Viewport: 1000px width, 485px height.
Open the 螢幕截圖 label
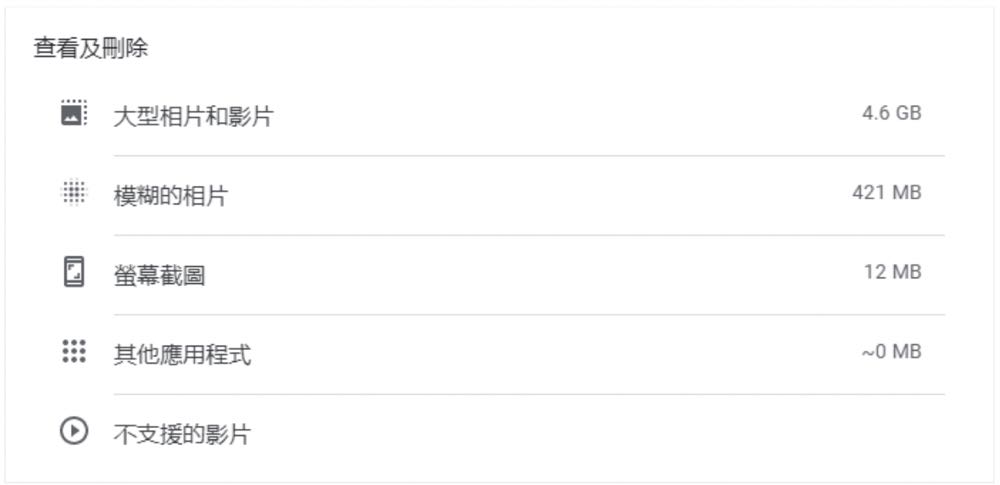click(x=160, y=276)
